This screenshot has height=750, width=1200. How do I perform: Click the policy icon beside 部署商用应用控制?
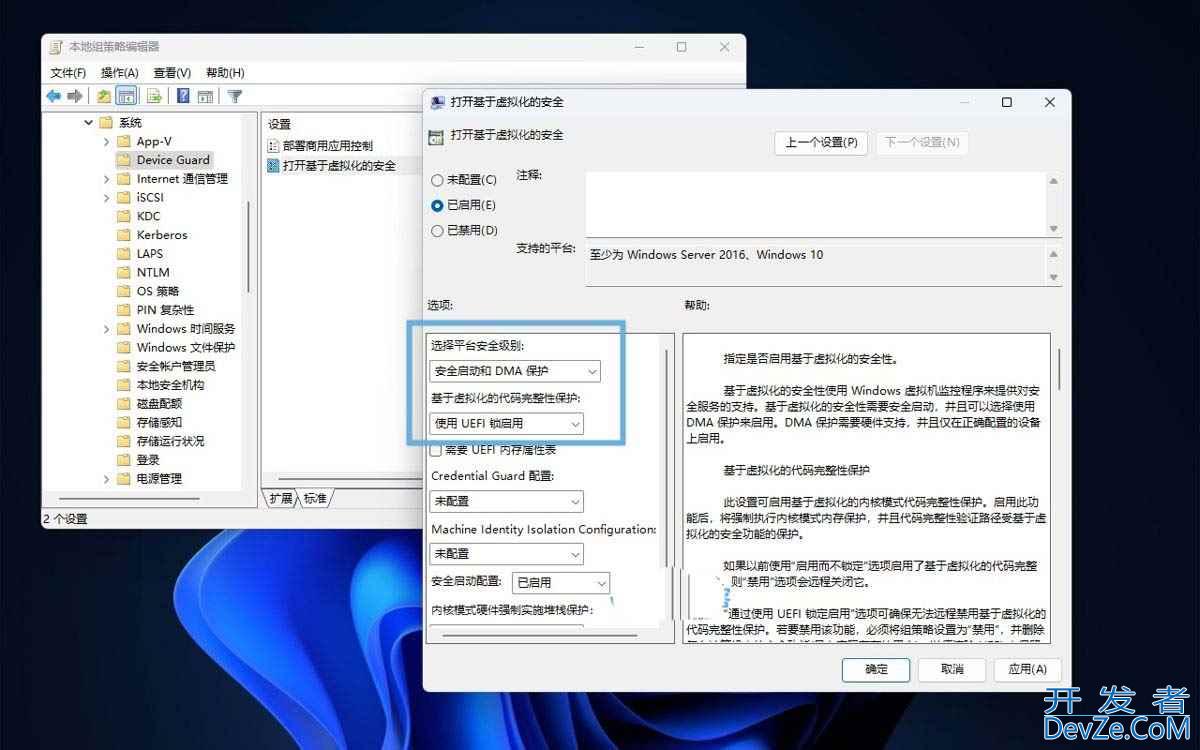pyautogui.click(x=274, y=146)
